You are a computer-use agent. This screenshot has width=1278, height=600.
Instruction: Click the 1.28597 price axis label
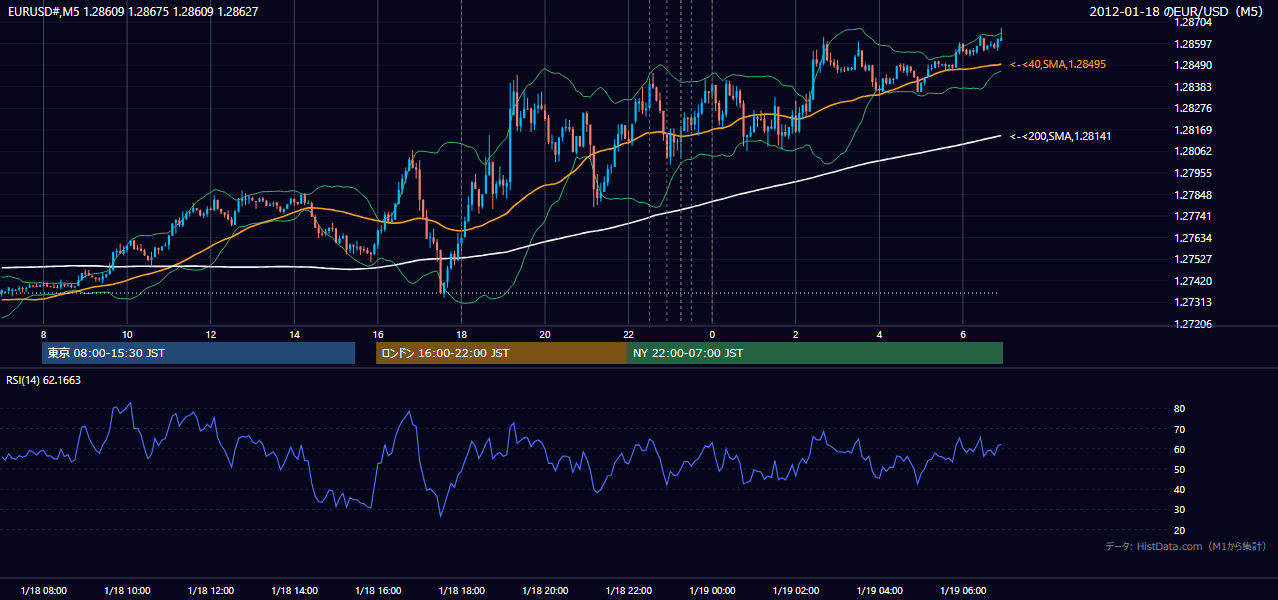pyautogui.click(x=1193, y=44)
